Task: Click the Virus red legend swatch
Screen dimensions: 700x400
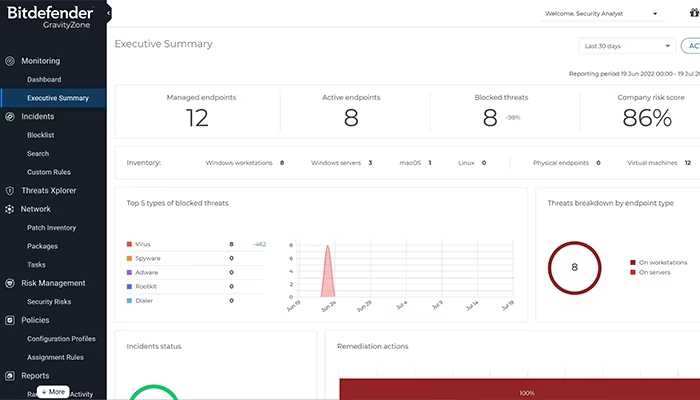Action: pyautogui.click(x=129, y=244)
